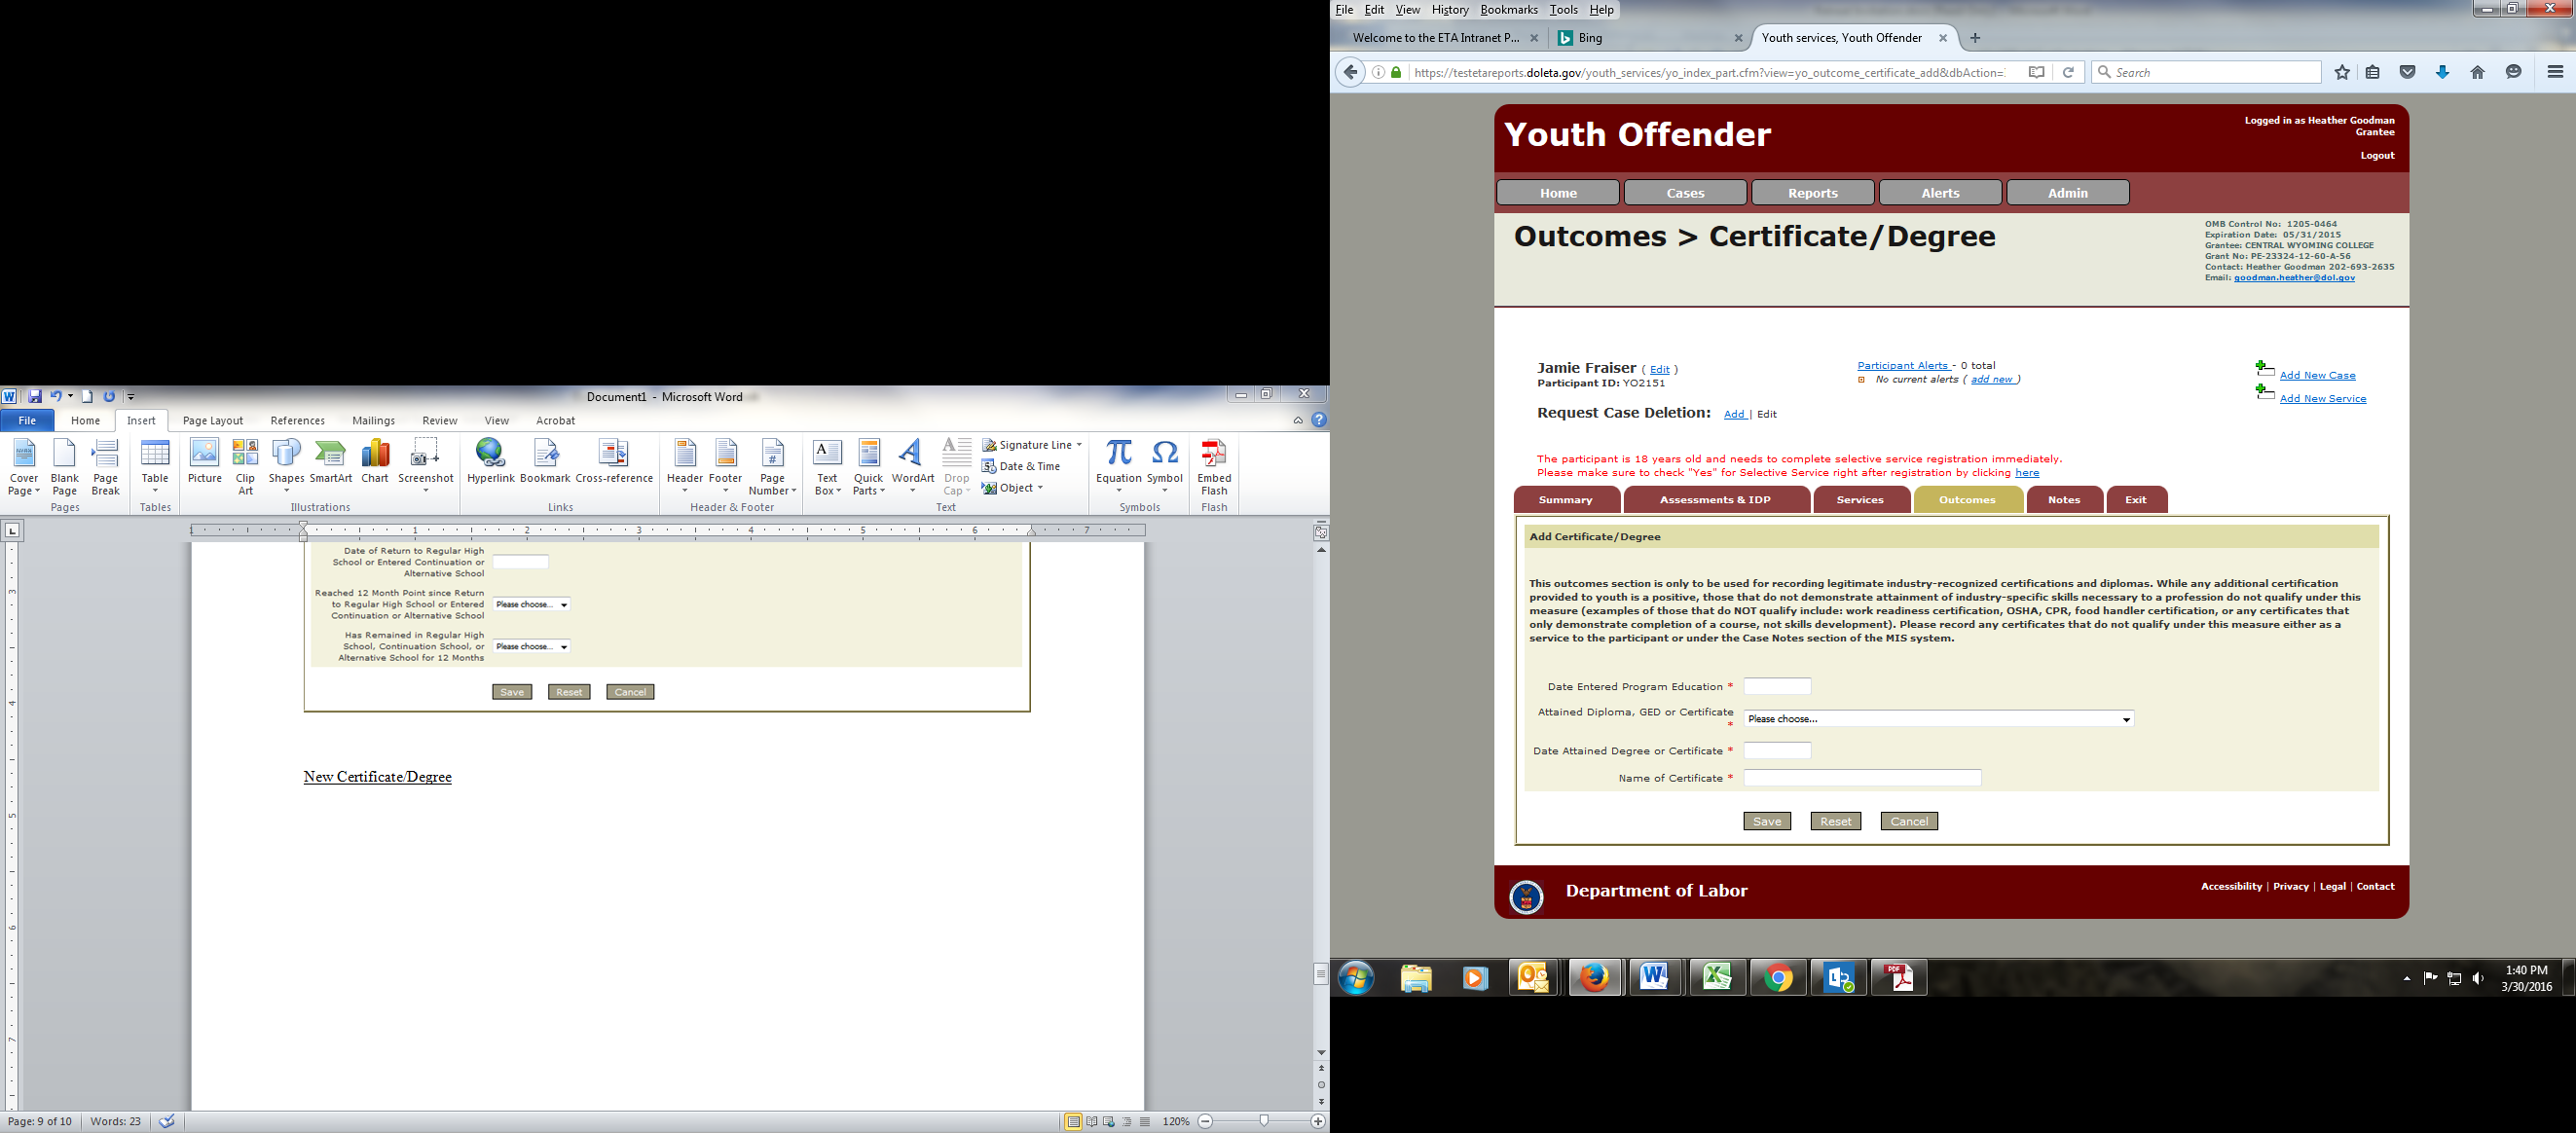Click the Add New Case link

pyautogui.click(x=2317, y=375)
